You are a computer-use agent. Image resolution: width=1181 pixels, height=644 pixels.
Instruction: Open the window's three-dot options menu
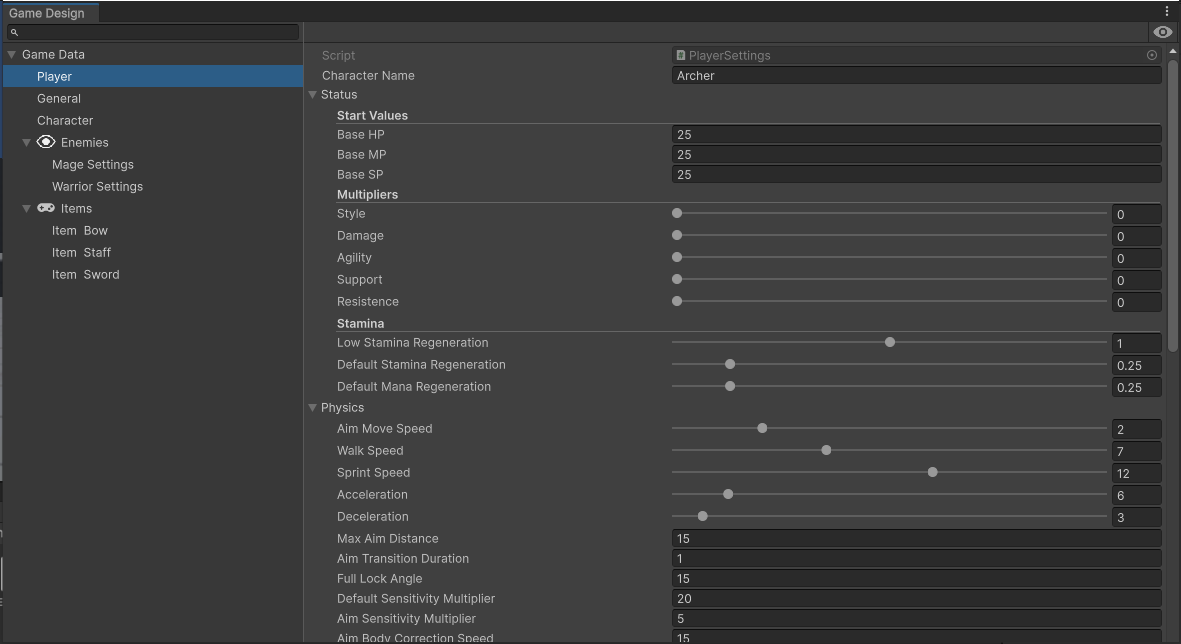[x=1166, y=12]
